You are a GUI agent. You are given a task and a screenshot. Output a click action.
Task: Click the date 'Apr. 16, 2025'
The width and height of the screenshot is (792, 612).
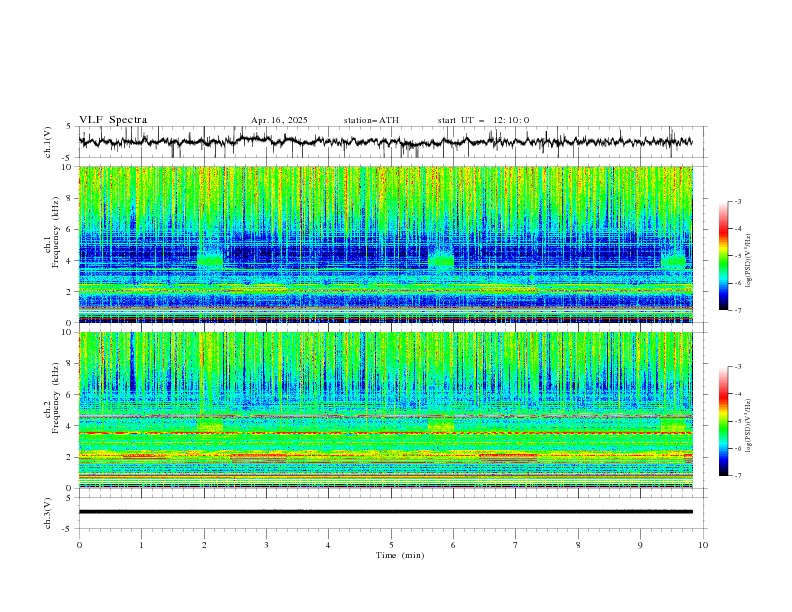279,120
